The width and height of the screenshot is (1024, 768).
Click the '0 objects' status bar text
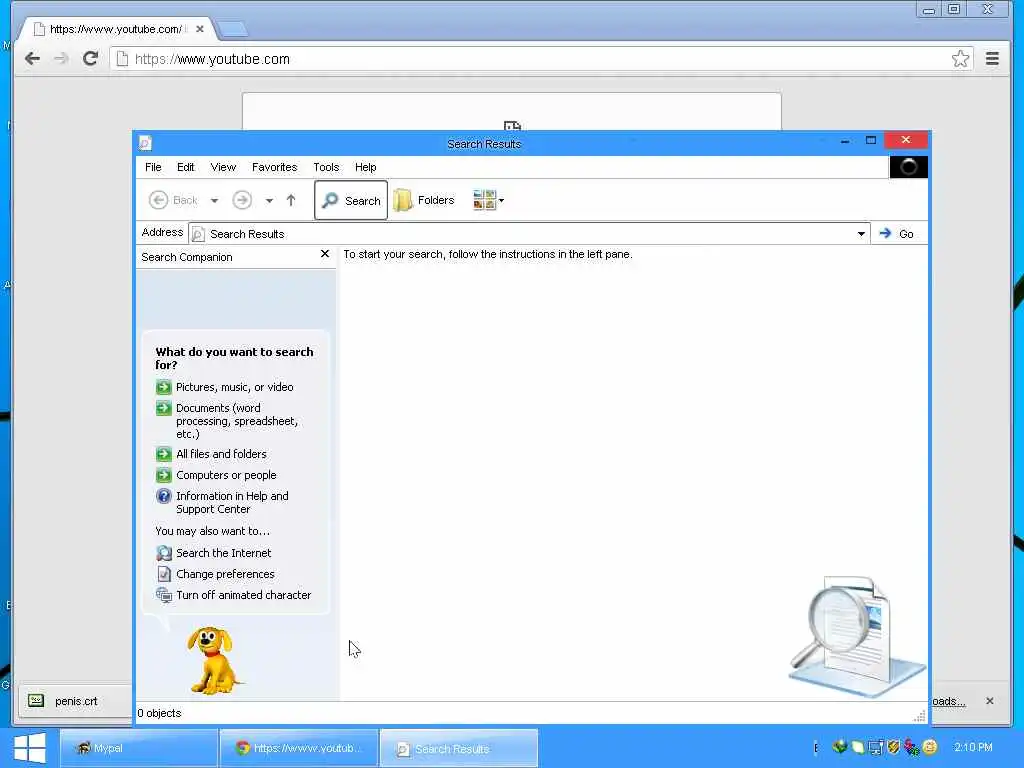(x=159, y=713)
